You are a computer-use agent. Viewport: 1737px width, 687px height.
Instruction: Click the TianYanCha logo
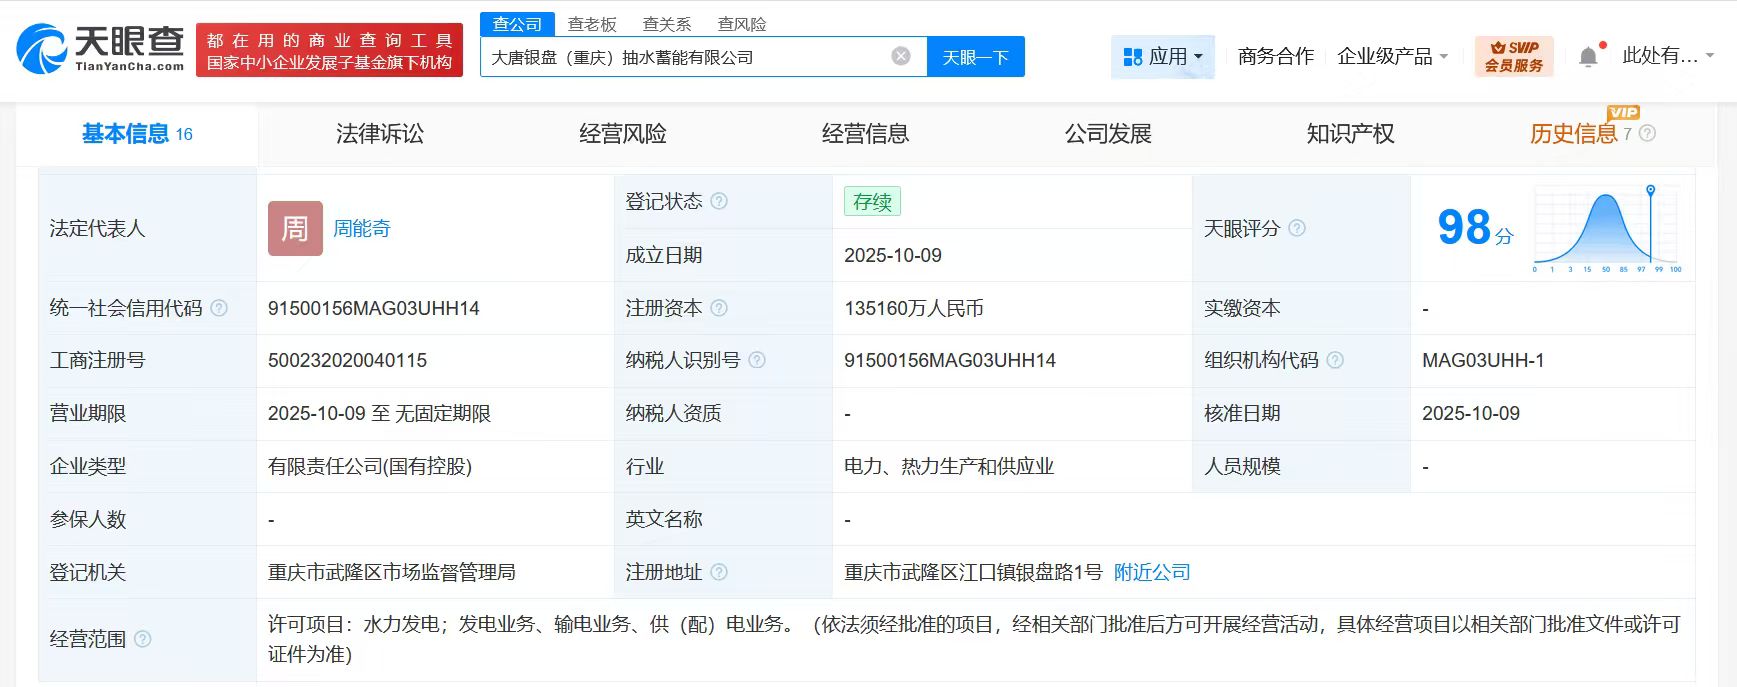(x=101, y=49)
